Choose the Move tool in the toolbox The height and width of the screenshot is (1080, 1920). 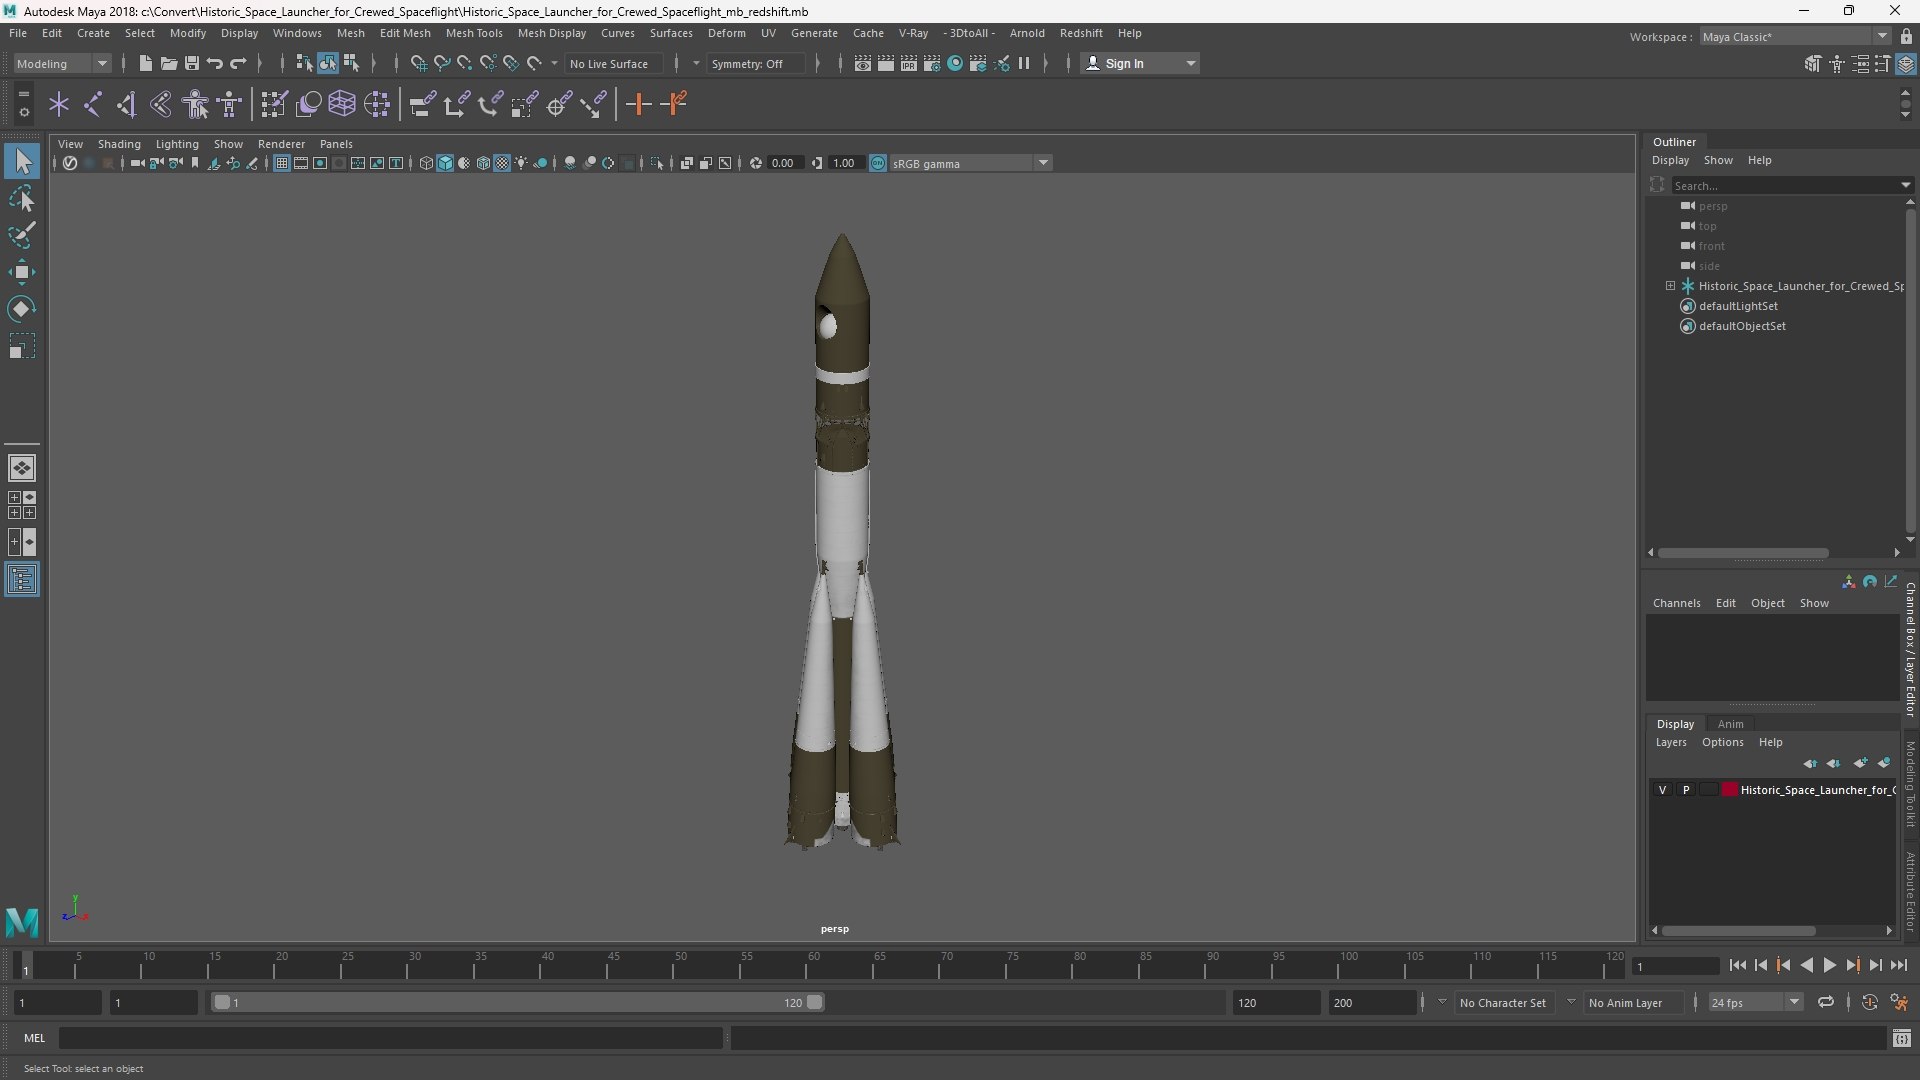click(x=22, y=272)
